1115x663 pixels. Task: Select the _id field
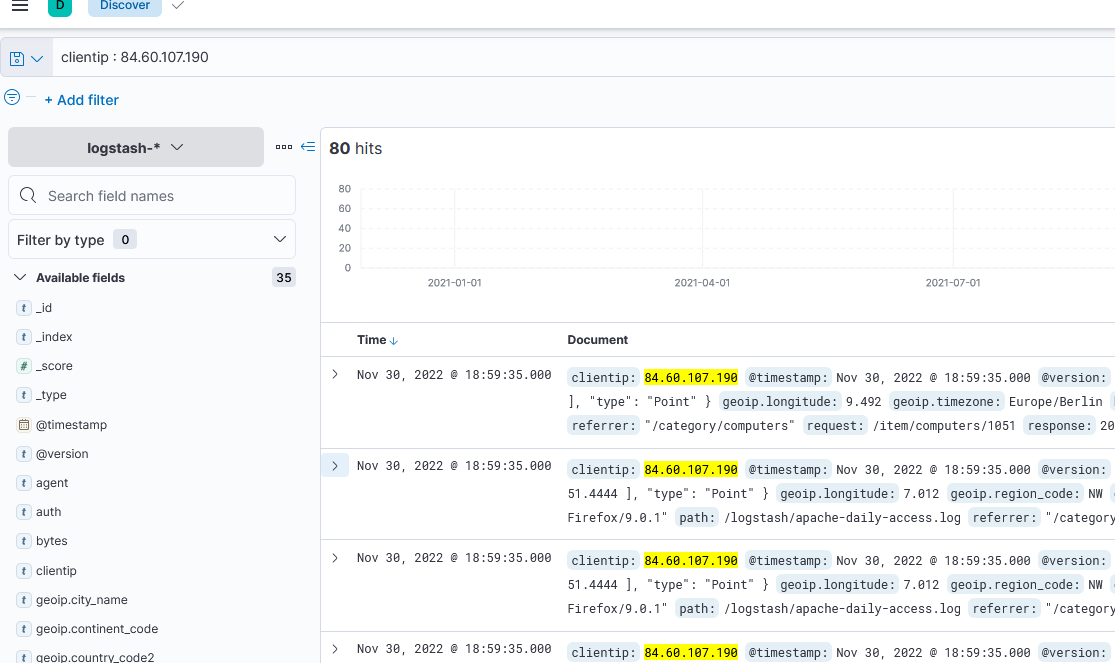[x=44, y=307]
